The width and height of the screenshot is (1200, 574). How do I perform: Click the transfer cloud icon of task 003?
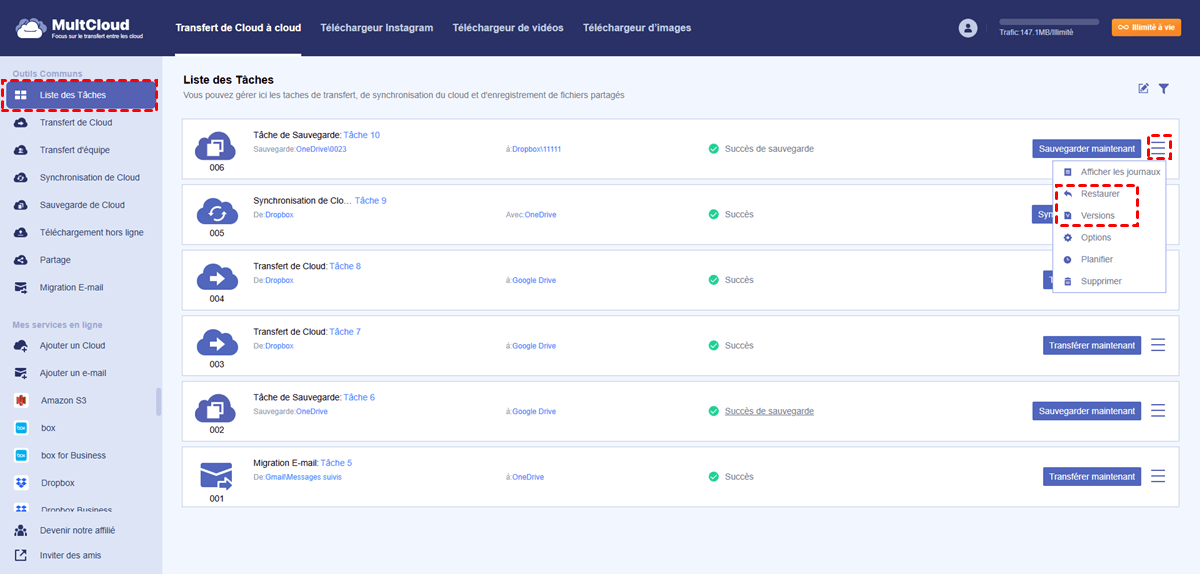pyautogui.click(x=216, y=343)
